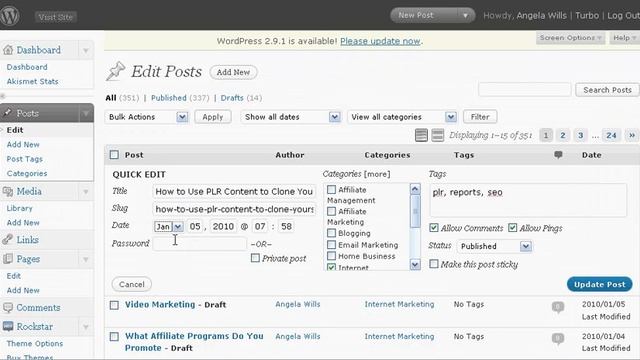The width and height of the screenshot is (640, 360).
Task: Click the Links chain icon
Action: coord(8,240)
